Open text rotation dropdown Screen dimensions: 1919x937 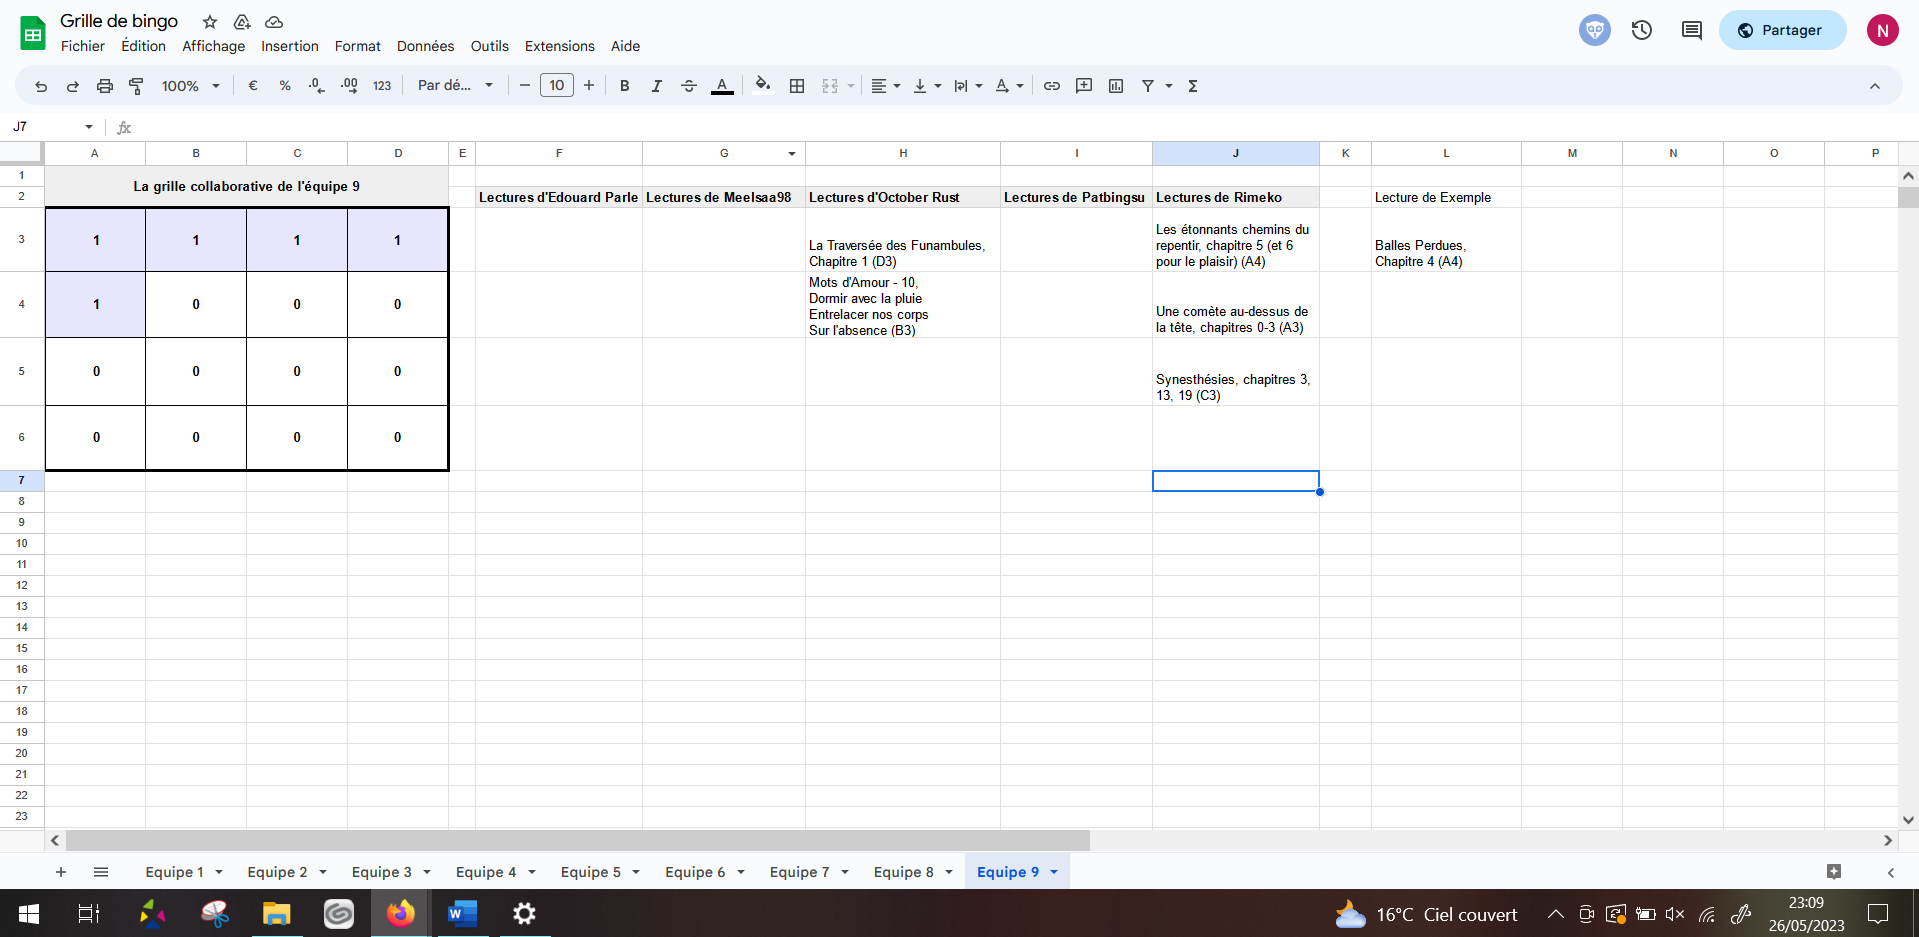pyautogui.click(x=1009, y=86)
